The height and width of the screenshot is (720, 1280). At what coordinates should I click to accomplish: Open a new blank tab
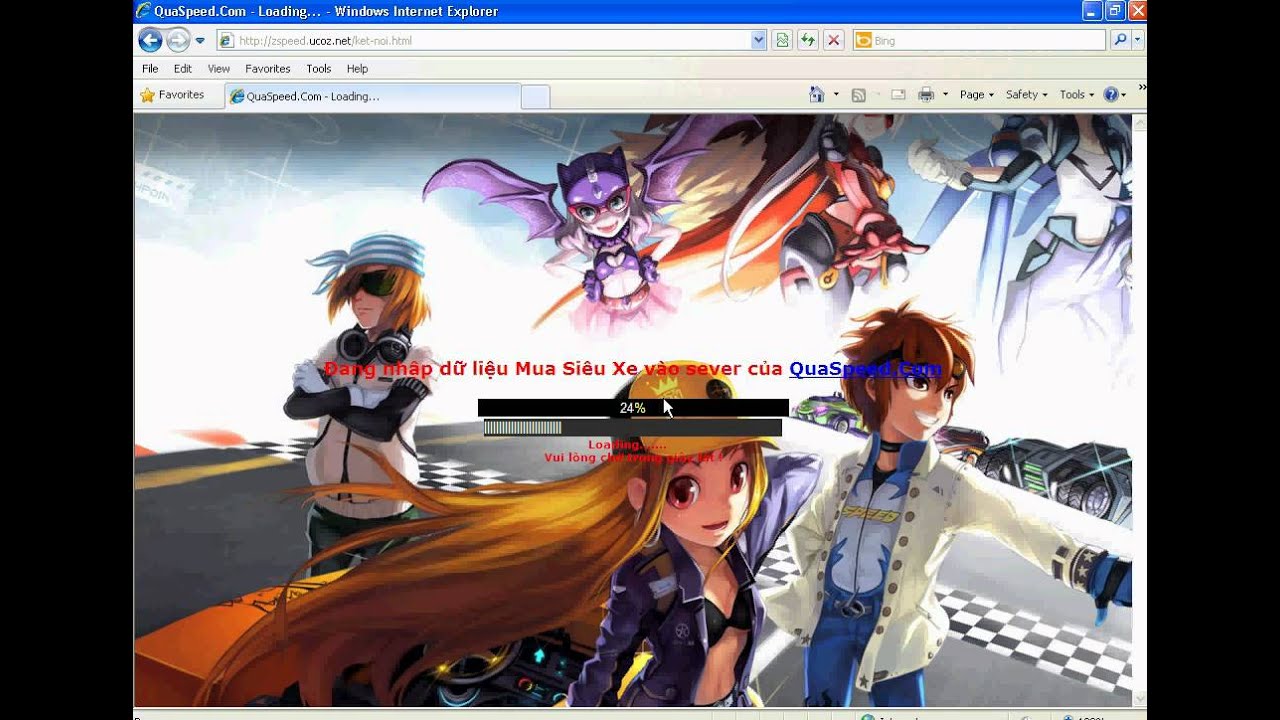point(535,97)
